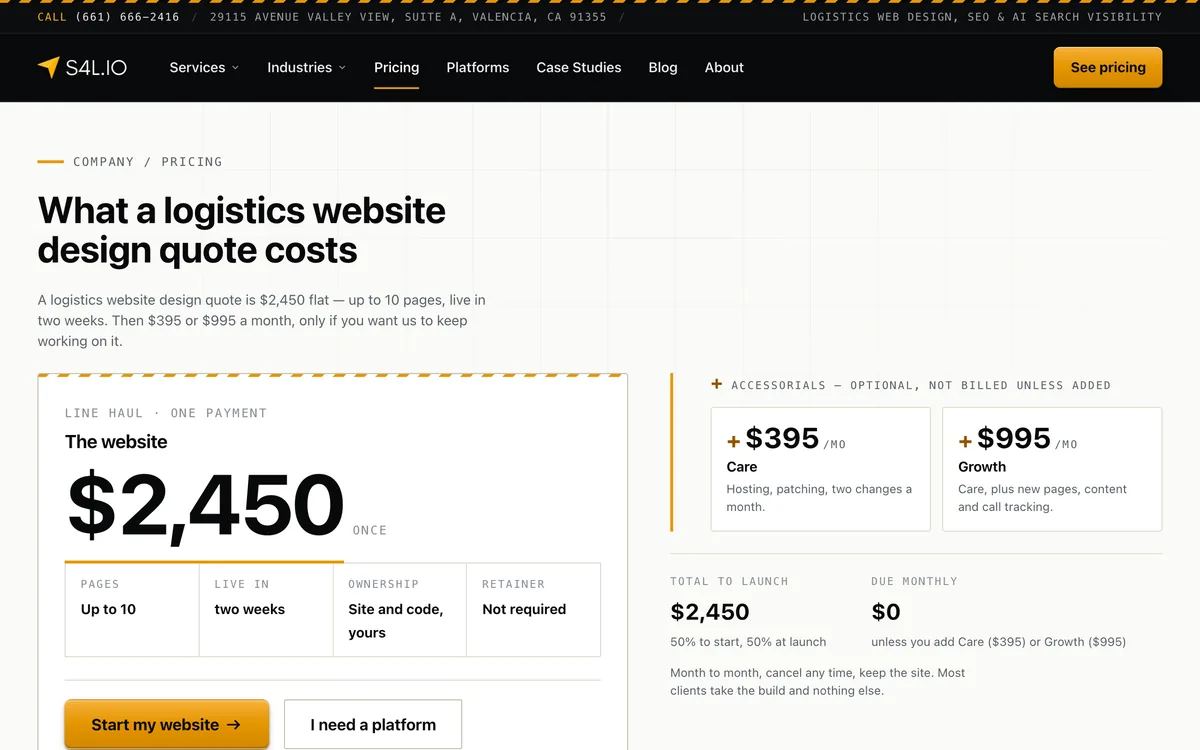Click 'Logistics web design, SEO & AI search visibility' tagline
The width and height of the screenshot is (1200, 750).
tap(982, 17)
